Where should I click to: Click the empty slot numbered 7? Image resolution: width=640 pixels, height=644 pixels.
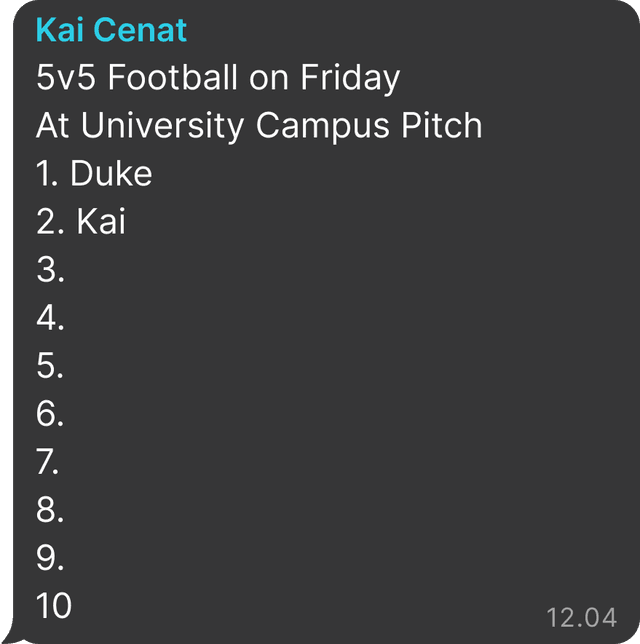47,462
